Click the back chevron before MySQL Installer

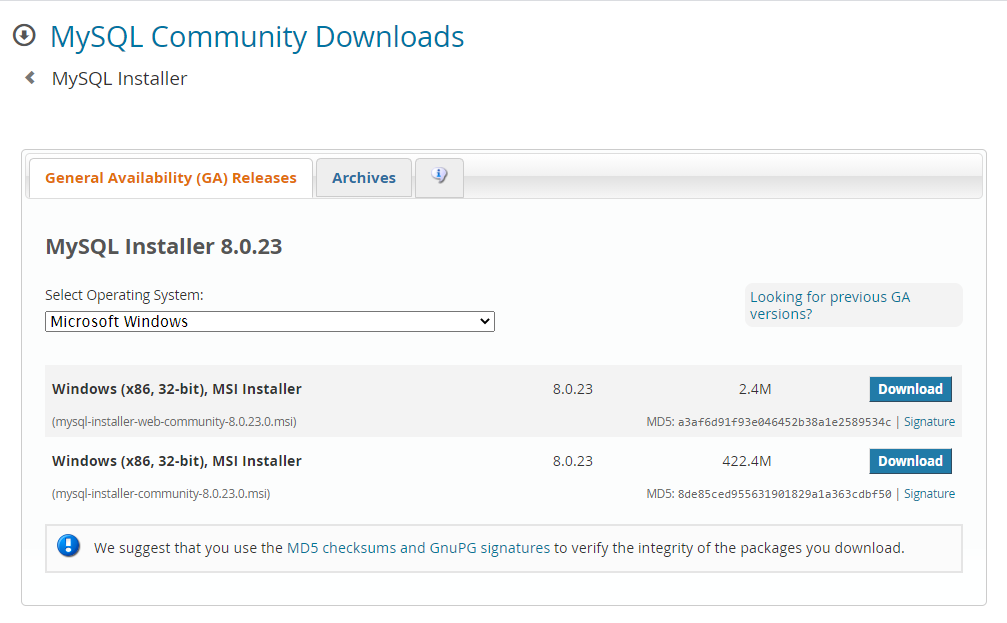pyautogui.click(x=30, y=78)
